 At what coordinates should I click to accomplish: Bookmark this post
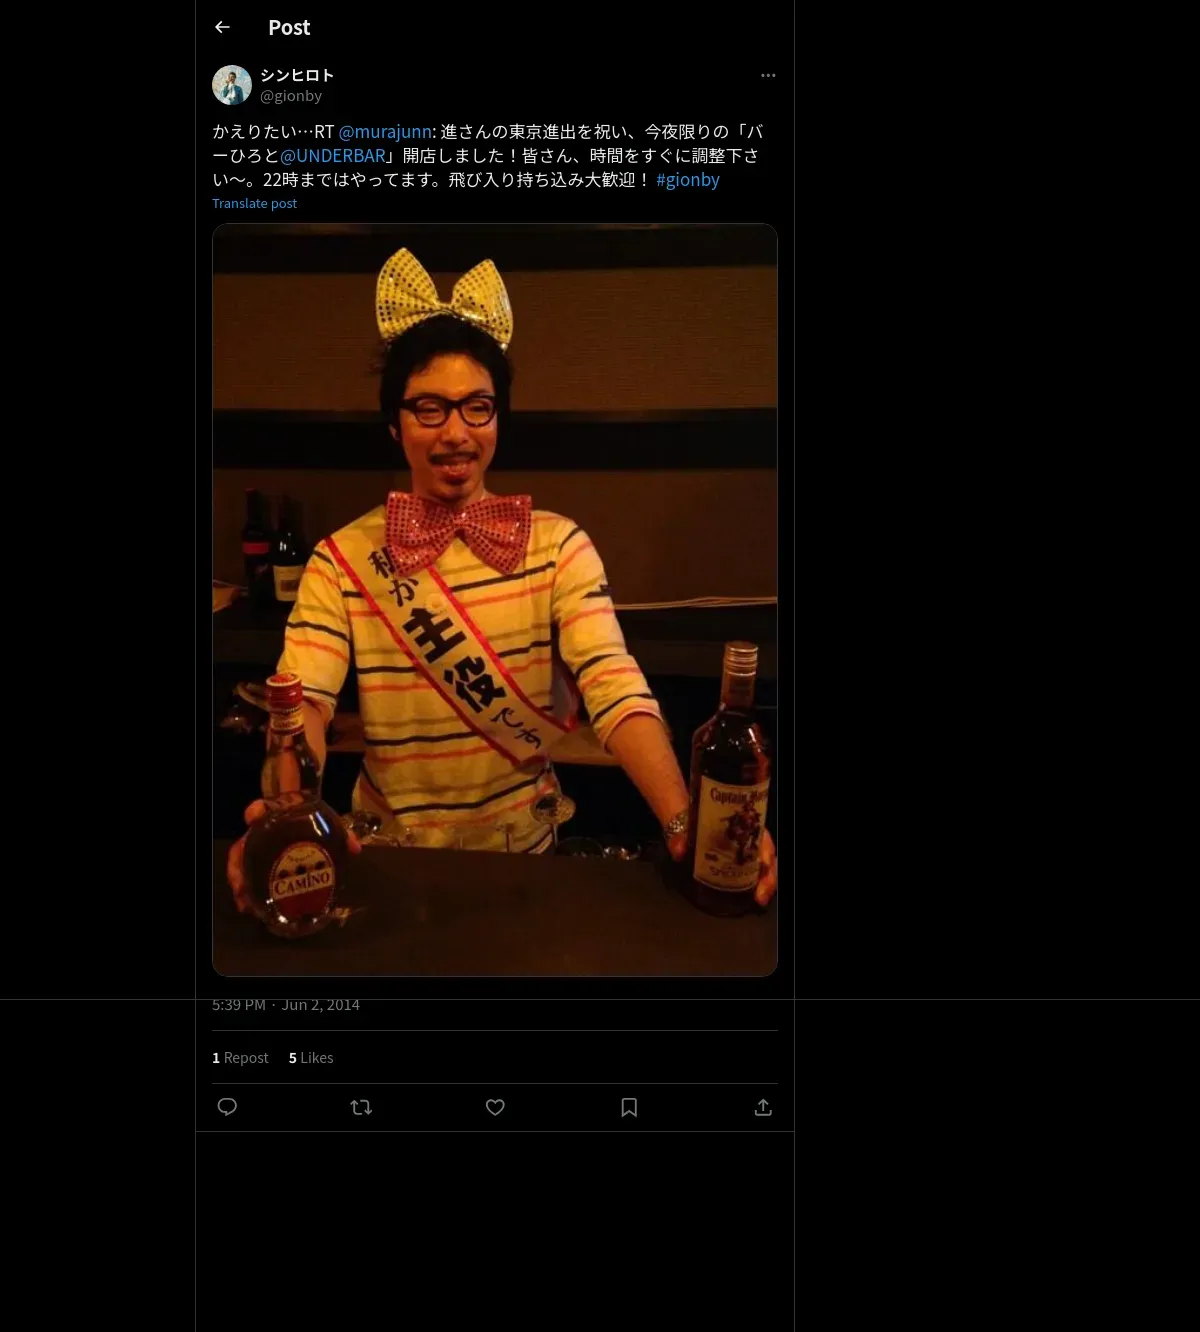pyautogui.click(x=629, y=1107)
